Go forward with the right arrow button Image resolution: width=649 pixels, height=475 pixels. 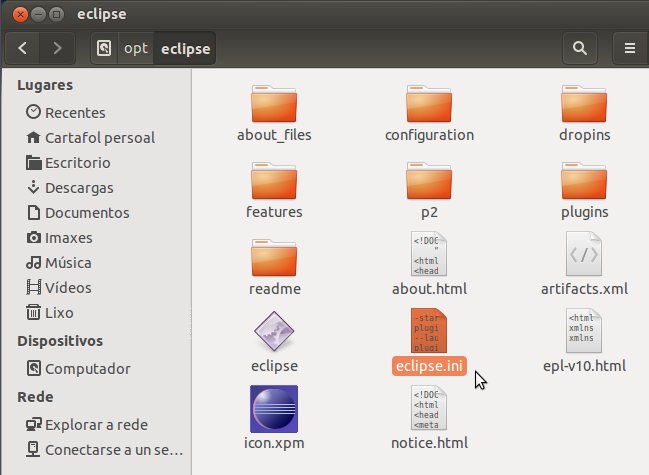click(57, 48)
